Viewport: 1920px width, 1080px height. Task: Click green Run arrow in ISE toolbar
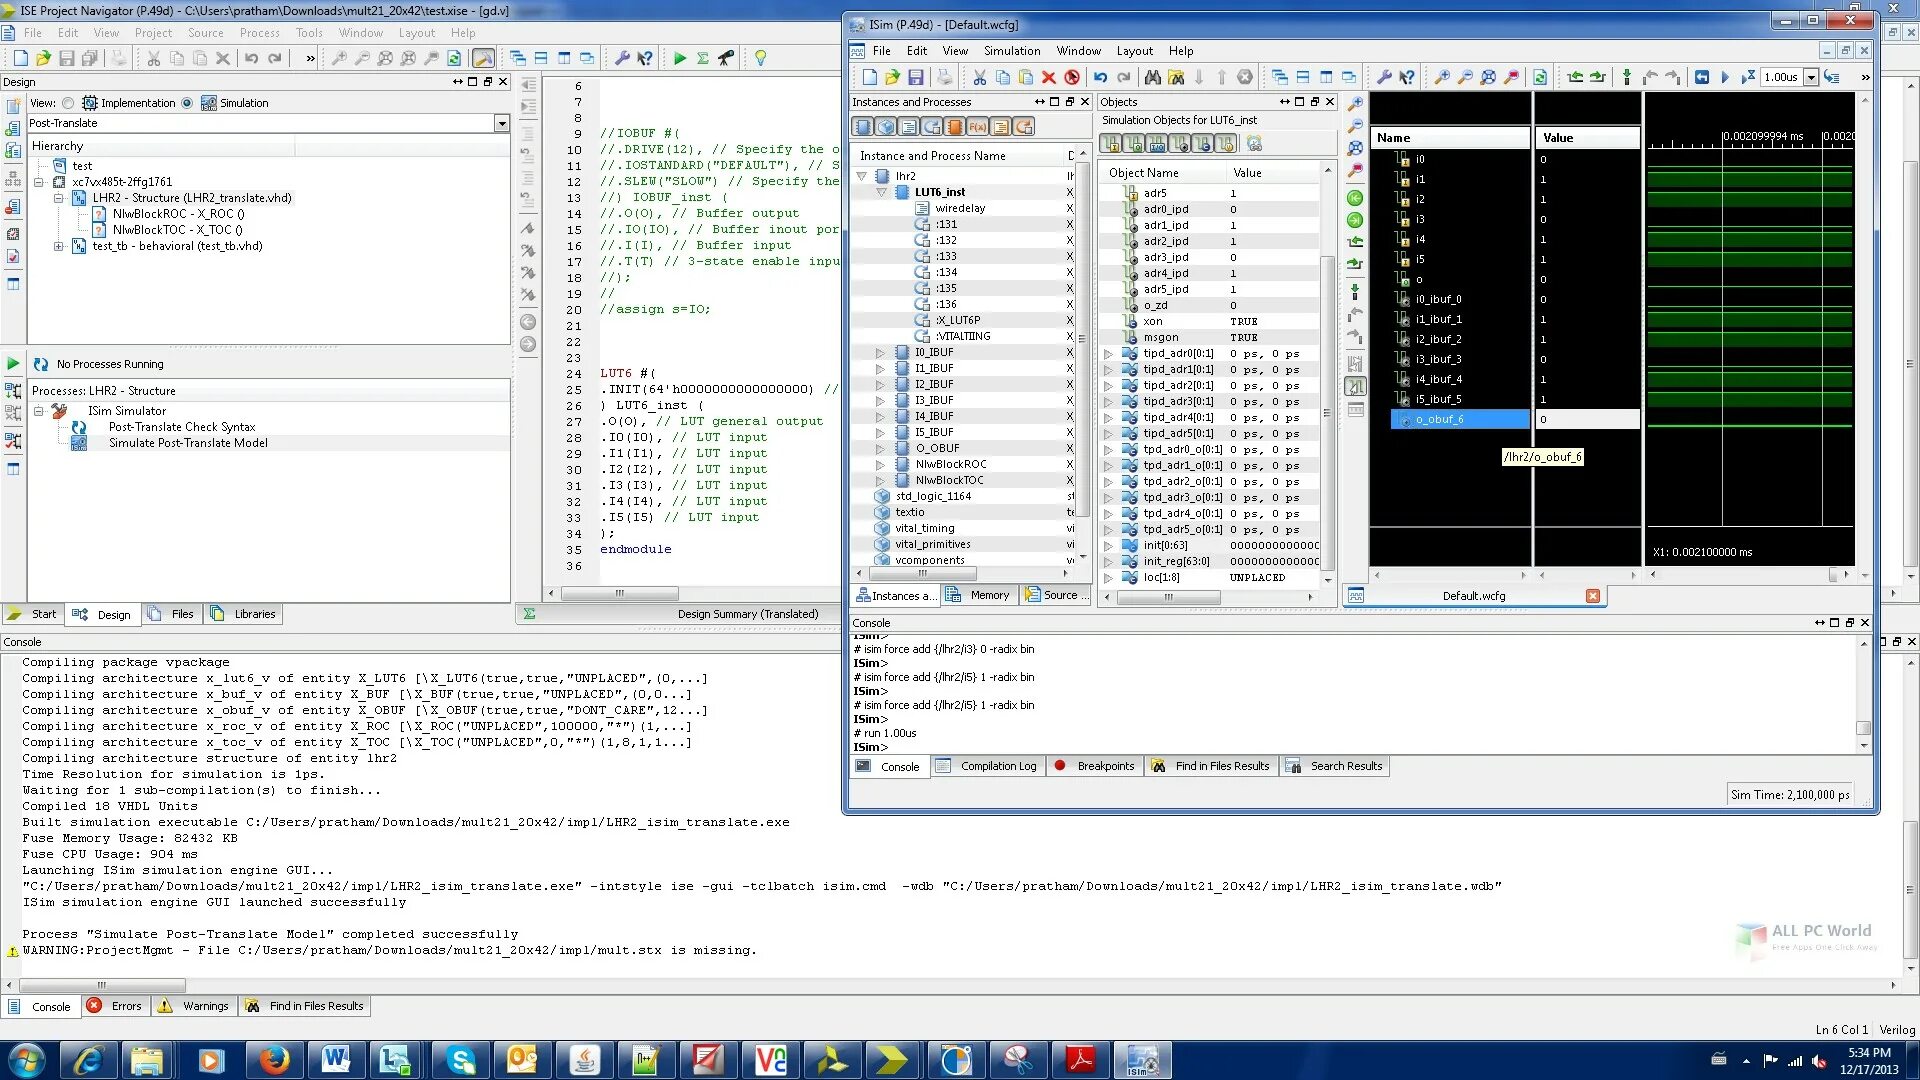pos(680,59)
